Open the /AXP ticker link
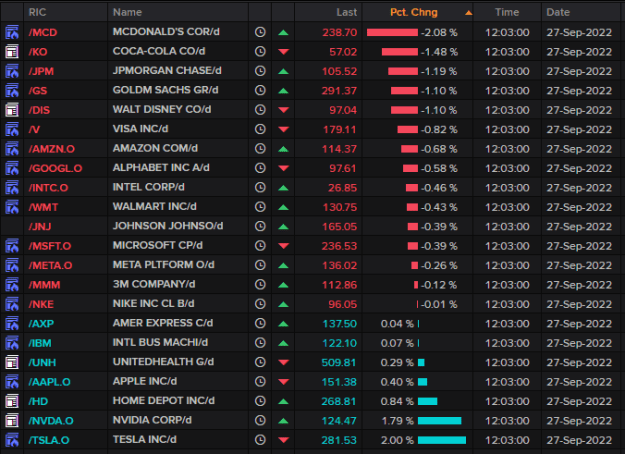 tap(41, 324)
